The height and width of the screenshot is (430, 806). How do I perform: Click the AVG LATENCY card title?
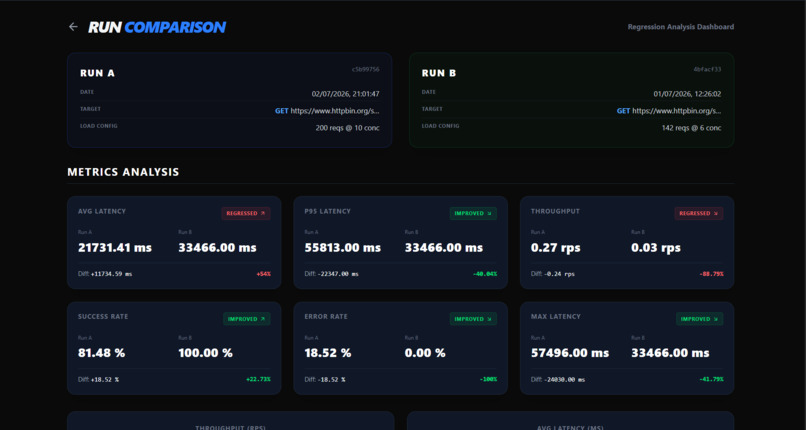click(102, 211)
